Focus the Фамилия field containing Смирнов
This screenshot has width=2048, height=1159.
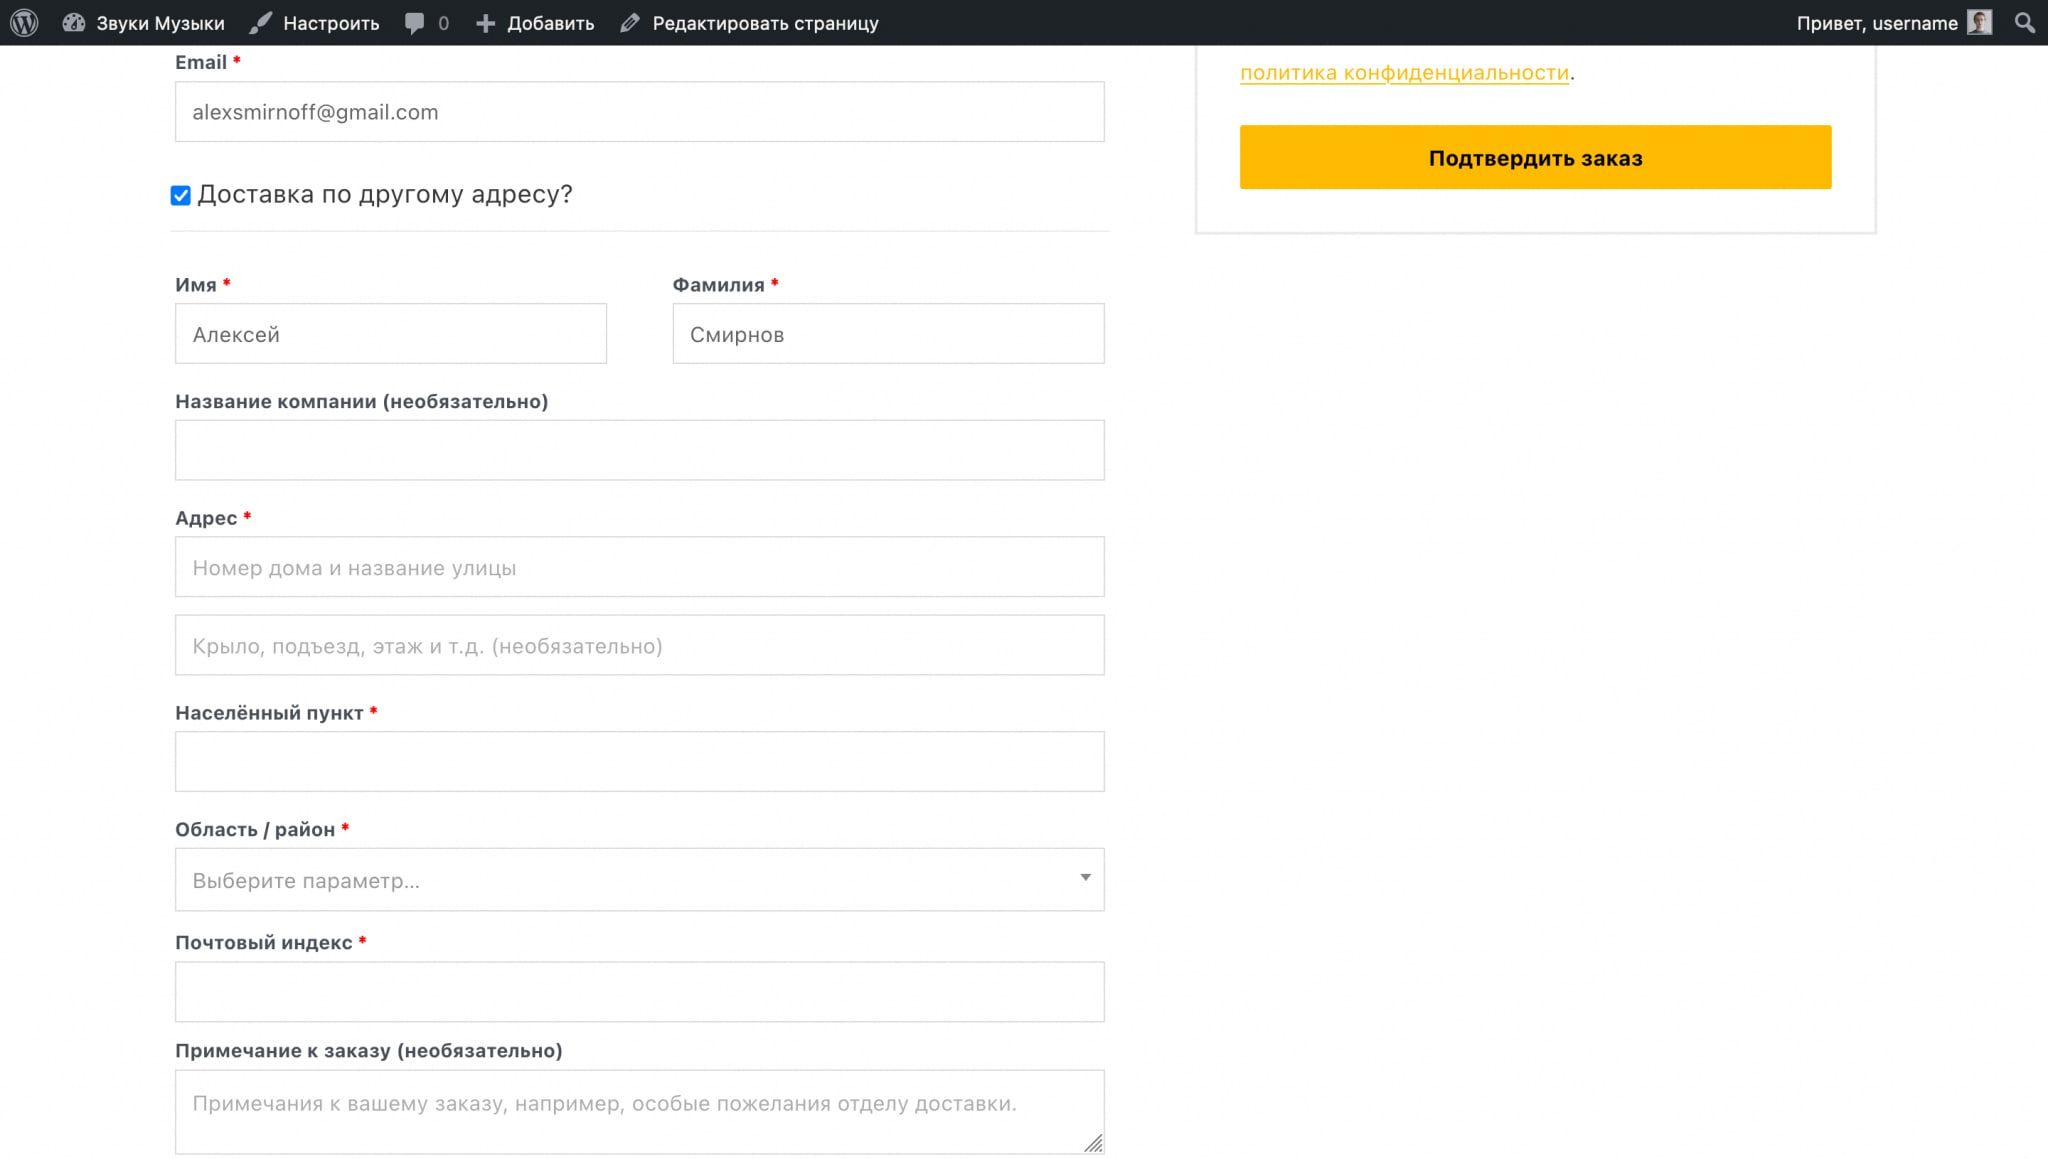[889, 333]
